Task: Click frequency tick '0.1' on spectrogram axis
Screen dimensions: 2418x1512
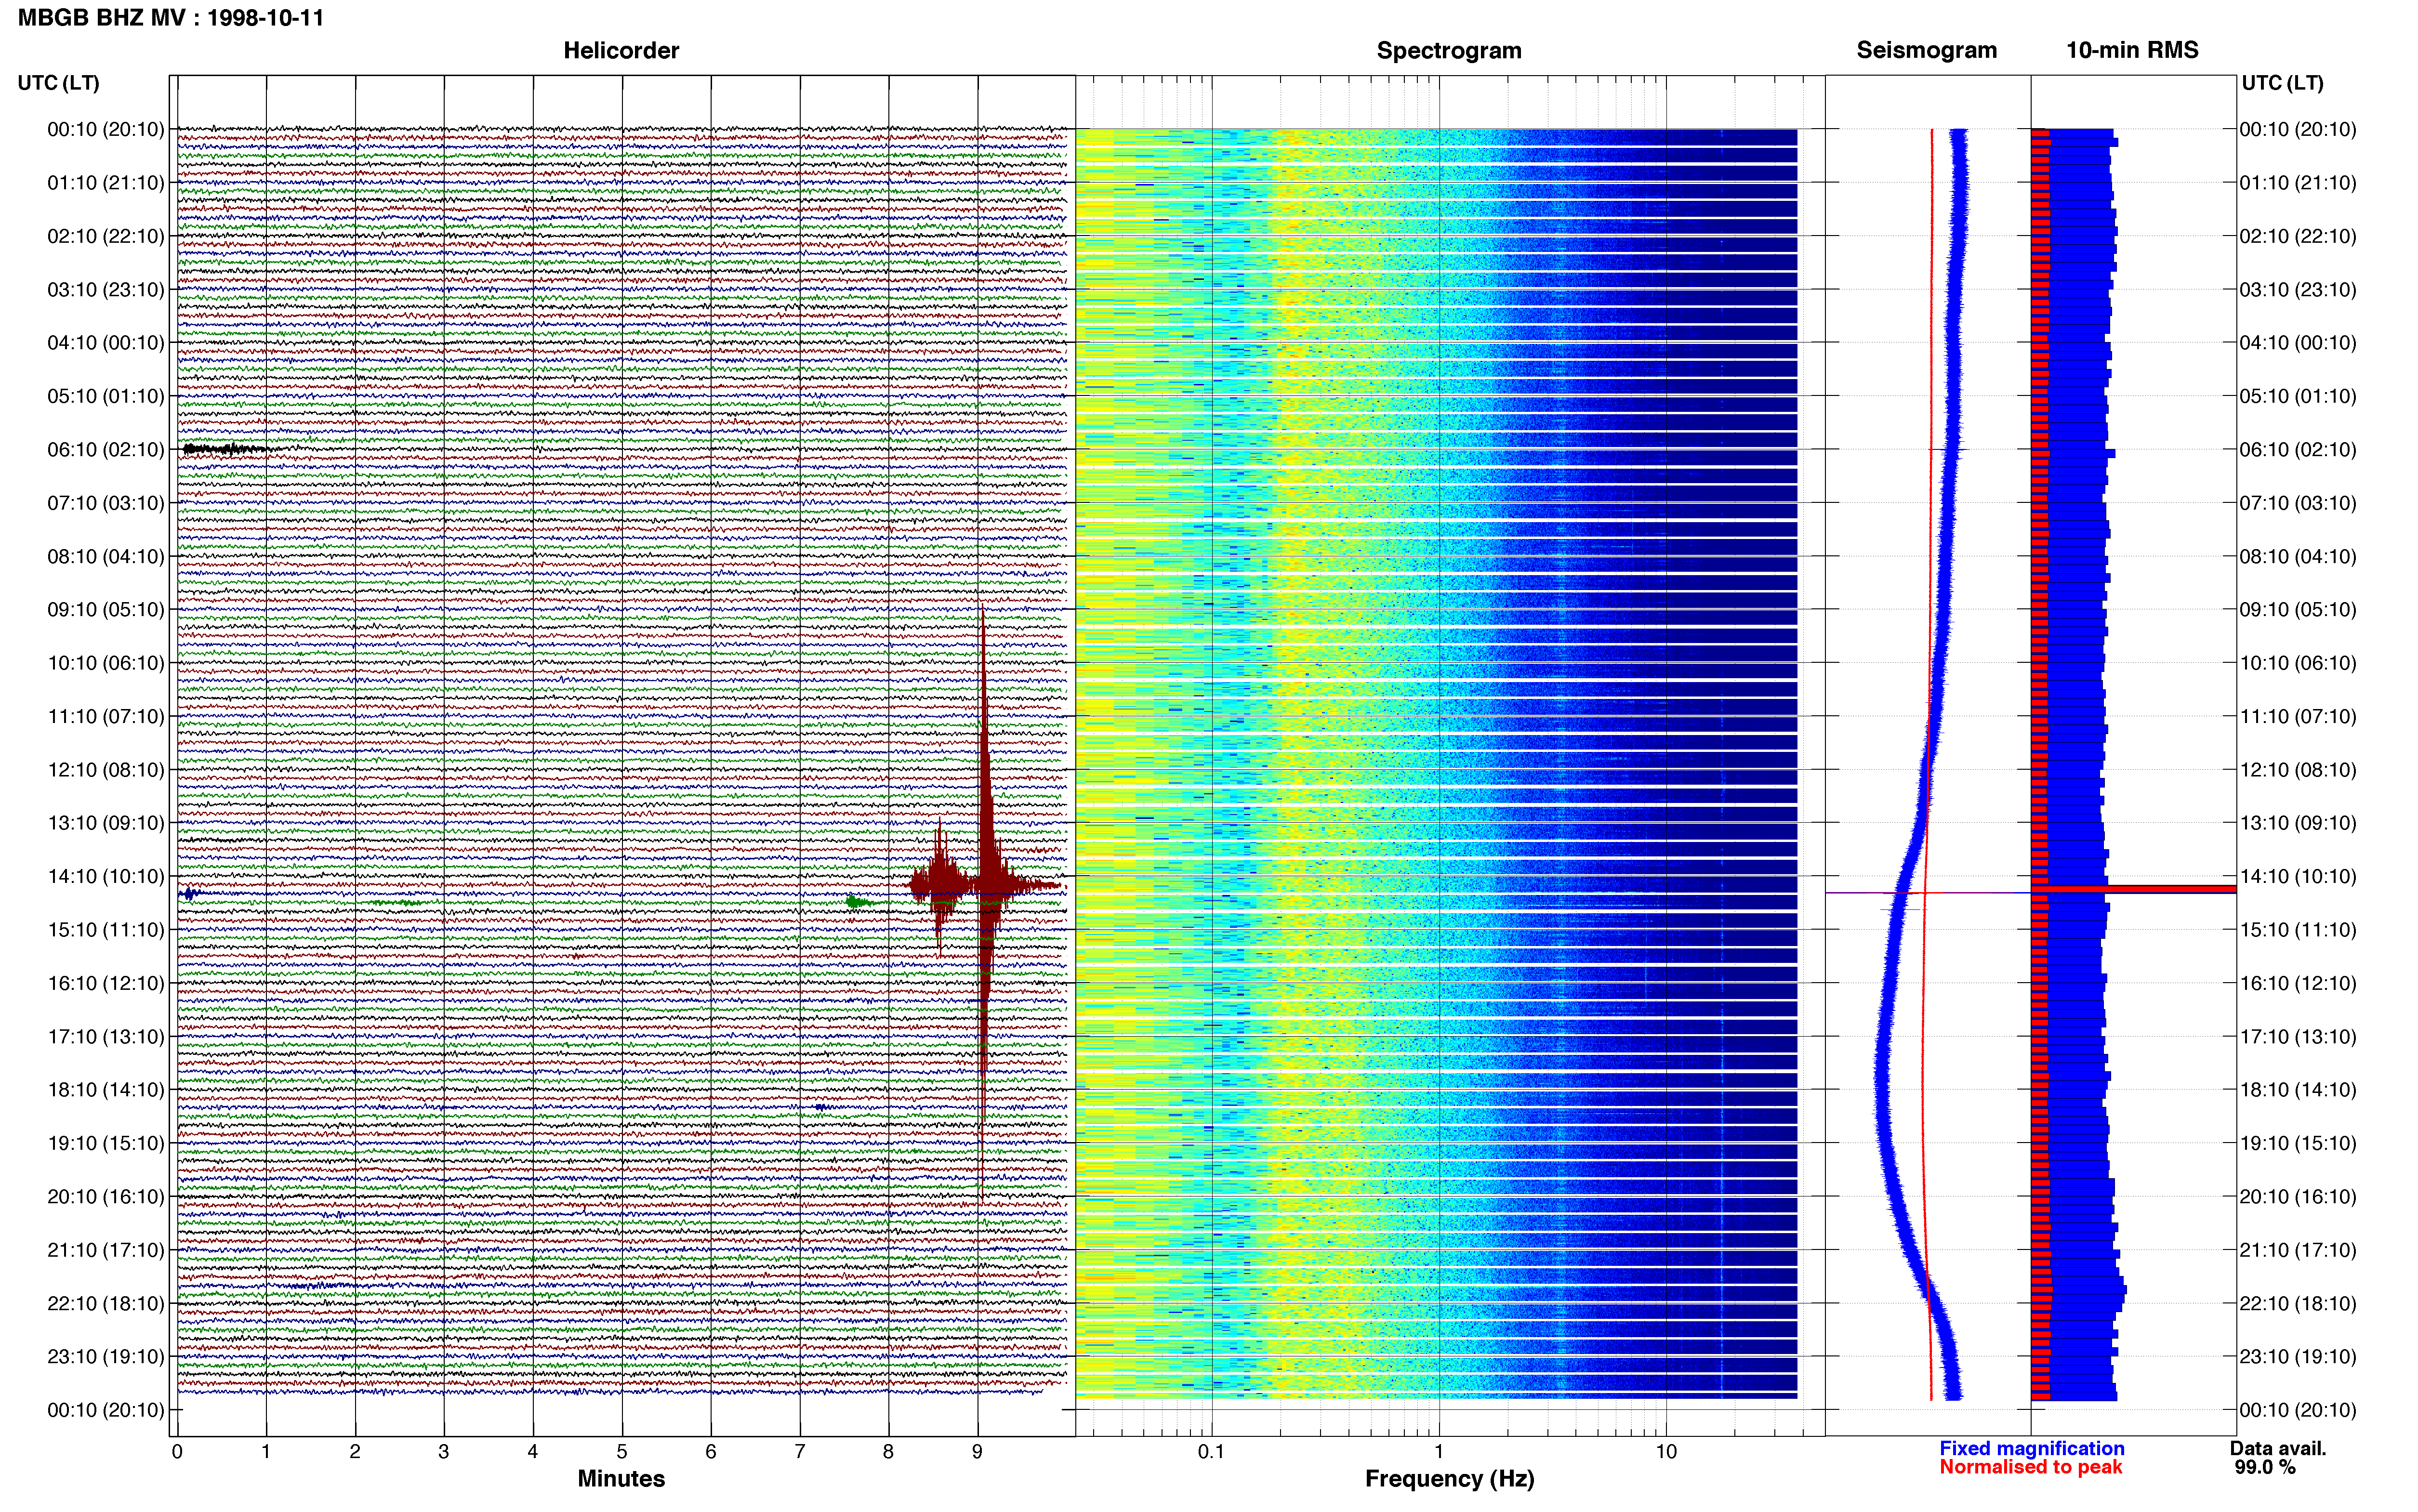Action: (1211, 1452)
